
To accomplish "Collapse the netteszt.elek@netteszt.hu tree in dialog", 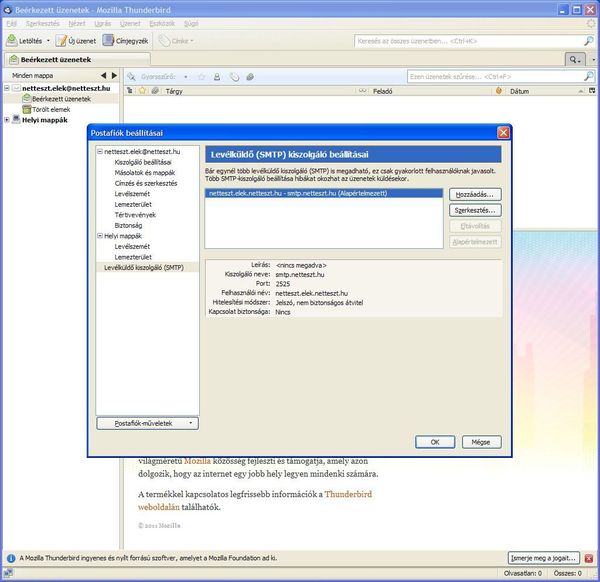I will pos(99,151).
